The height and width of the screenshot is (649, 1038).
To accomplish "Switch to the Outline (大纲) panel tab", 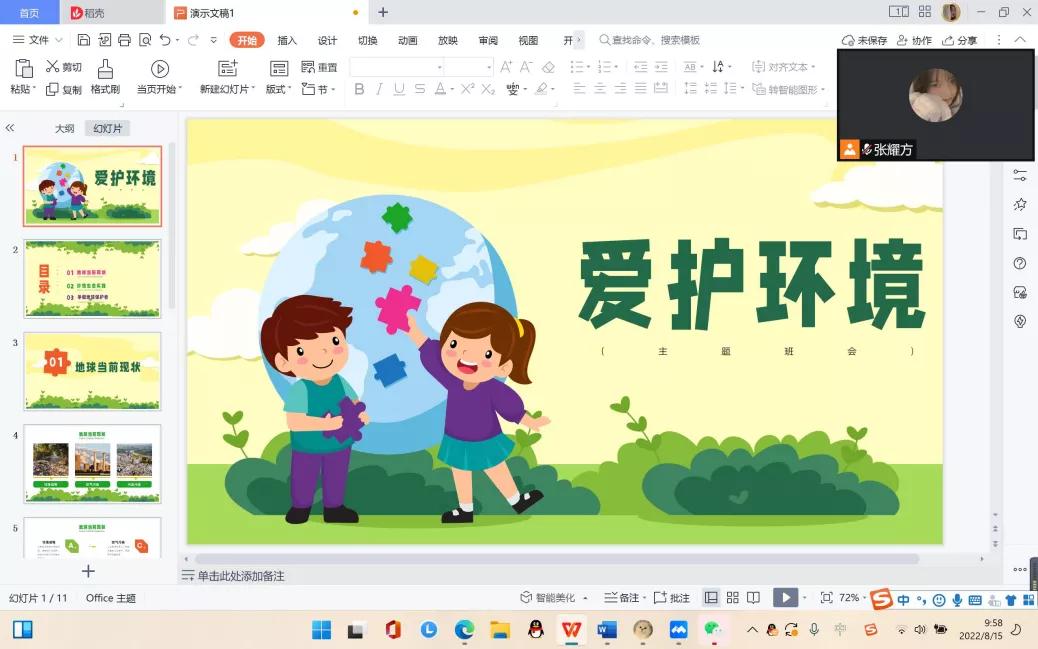I will [64, 129].
